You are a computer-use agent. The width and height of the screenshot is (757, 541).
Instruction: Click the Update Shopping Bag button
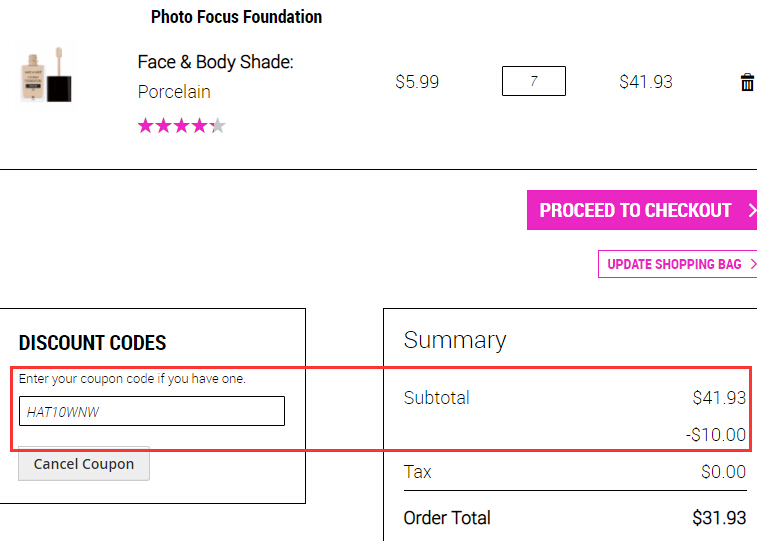(677, 264)
